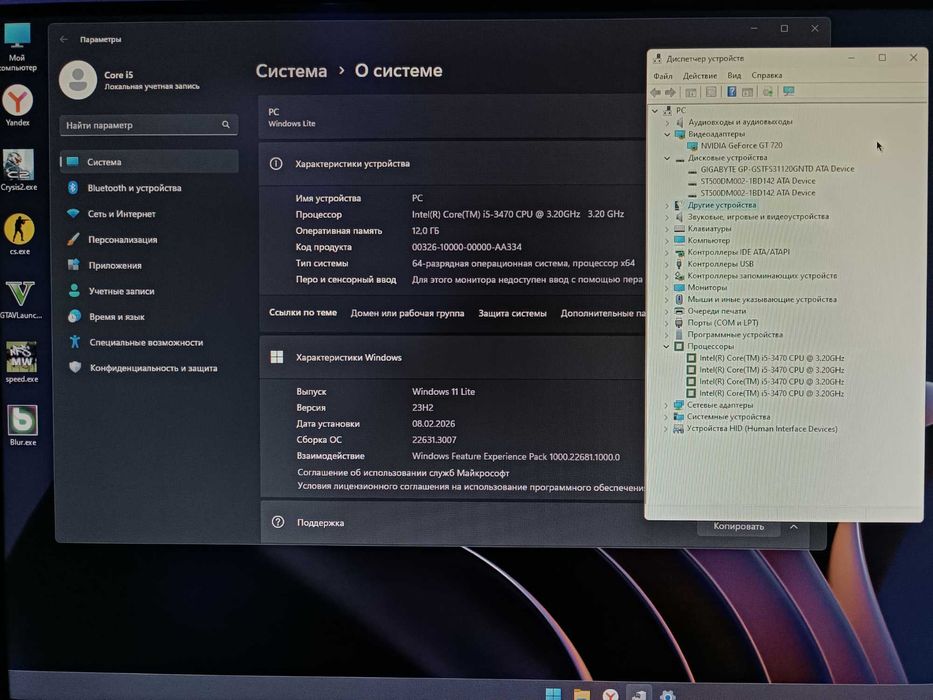This screenshot has height=700, width=933.
Task: Click Scan for hardware changes monitor icon
Action: (x=789, y=91)
